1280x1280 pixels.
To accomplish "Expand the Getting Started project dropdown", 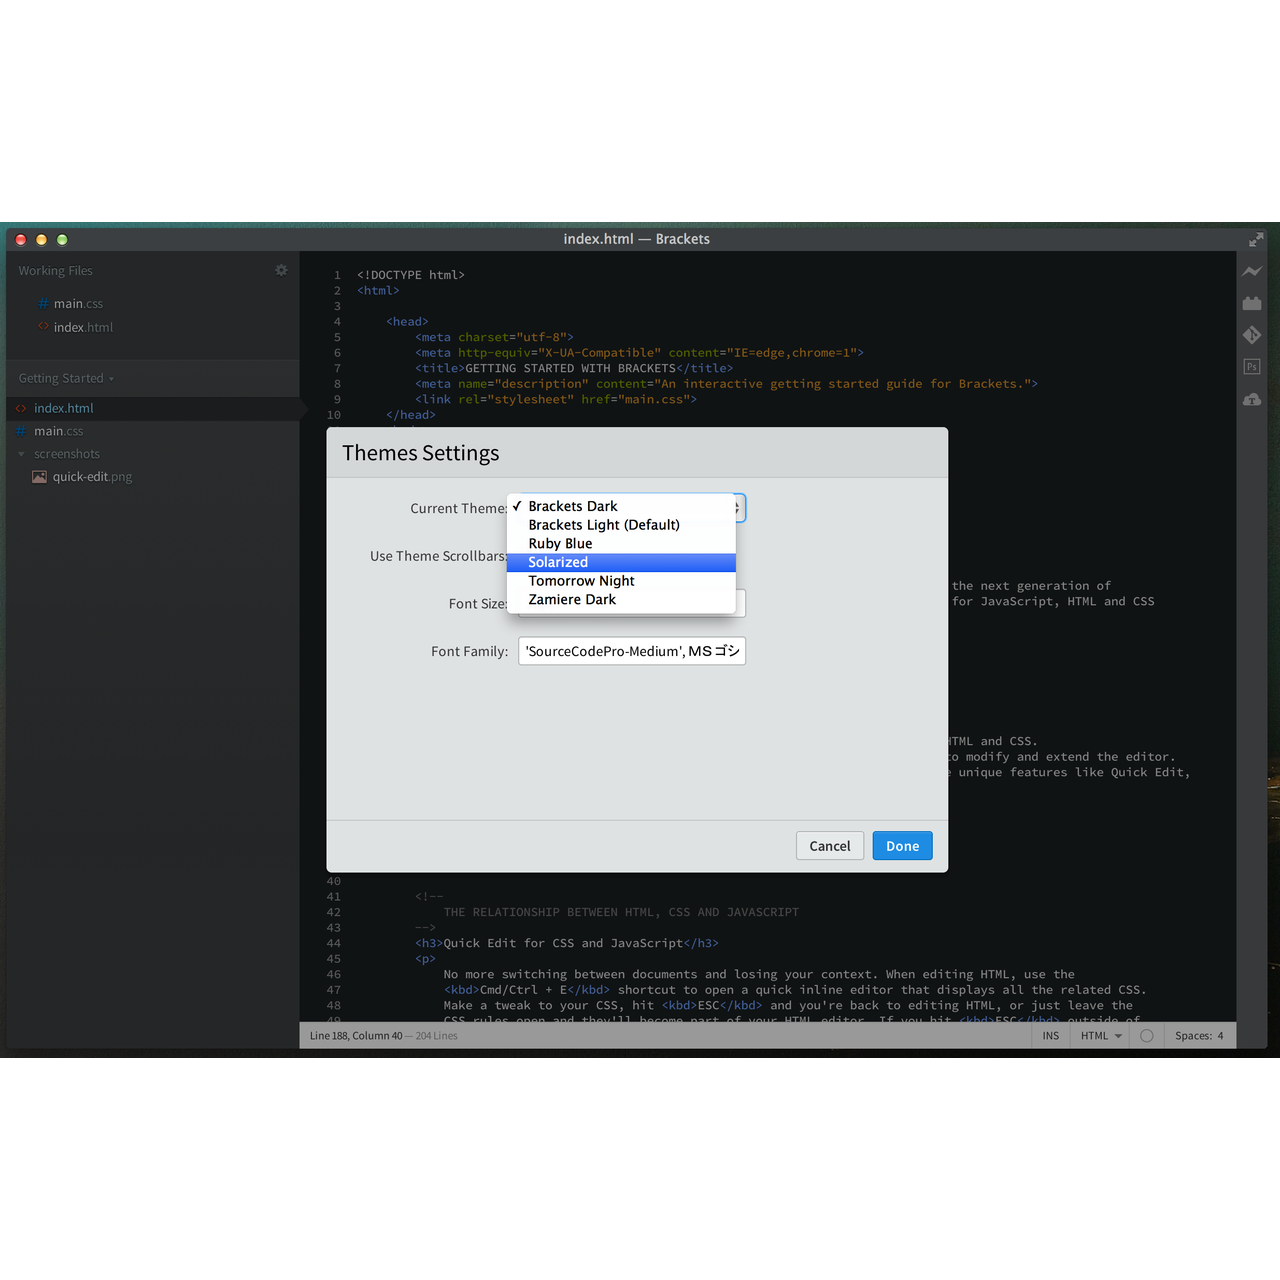I will point(66,378).
